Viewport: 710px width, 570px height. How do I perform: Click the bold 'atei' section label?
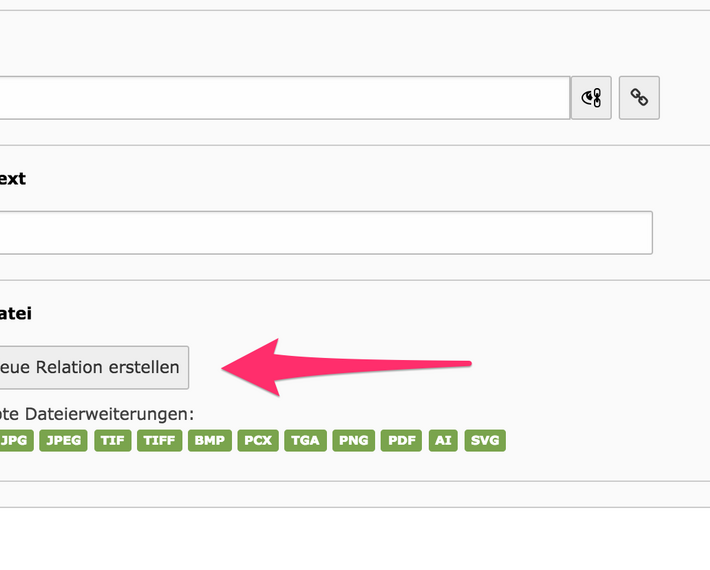(x=16, y=314)
